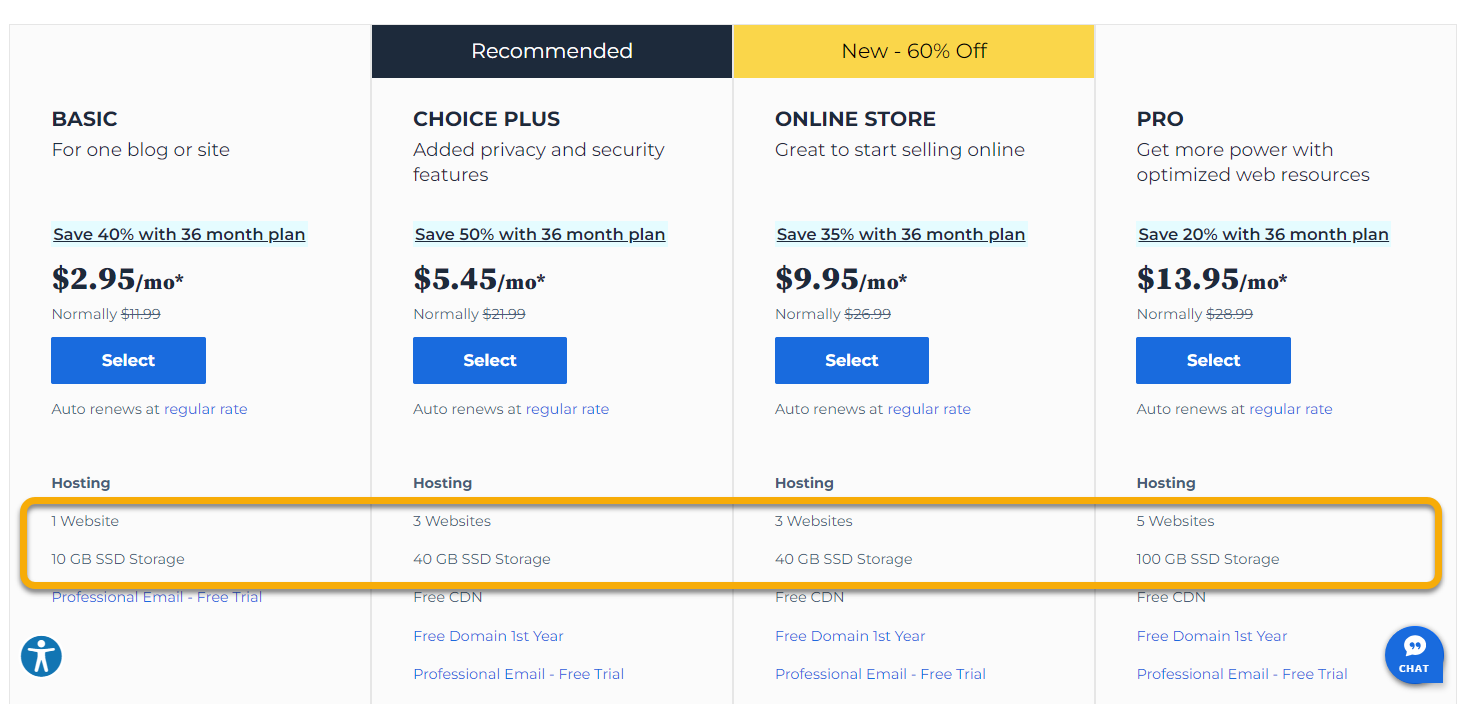Open the Save 40% 36 month plan link

179,234
